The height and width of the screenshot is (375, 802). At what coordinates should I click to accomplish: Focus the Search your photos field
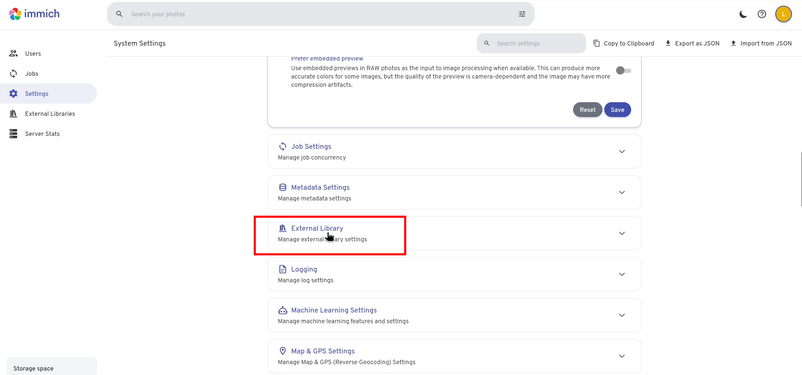pos(321,14)
